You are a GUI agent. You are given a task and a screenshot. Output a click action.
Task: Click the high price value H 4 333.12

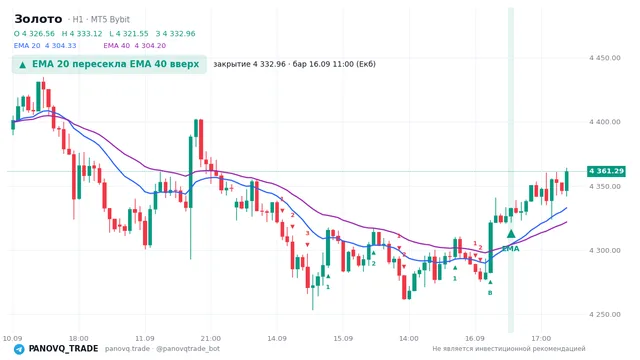(82, 33)
